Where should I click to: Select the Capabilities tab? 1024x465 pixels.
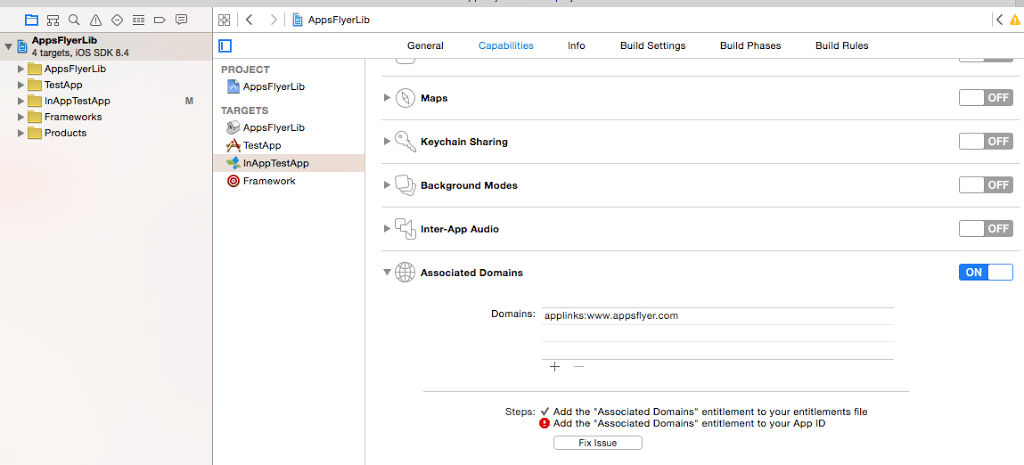[x=506, y=46]
